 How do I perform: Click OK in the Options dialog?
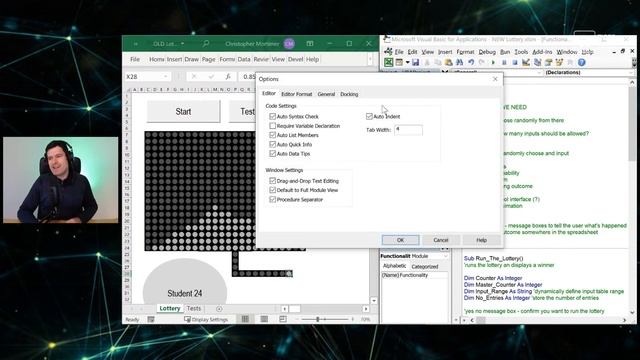pyautogui.click(x=400, y=240)
